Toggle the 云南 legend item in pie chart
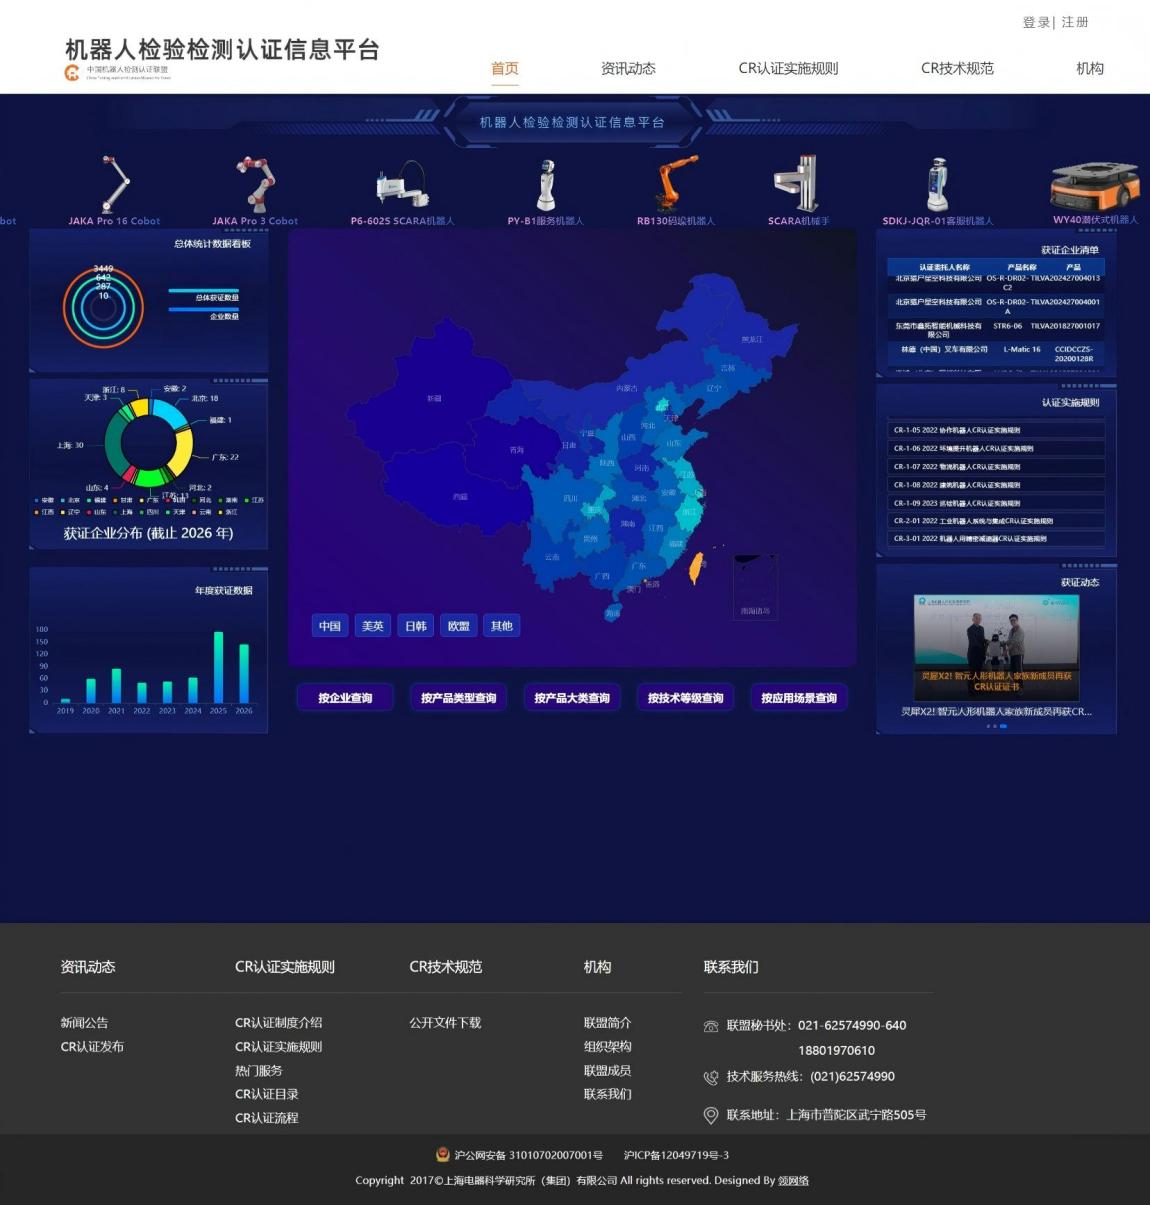The height and width of the screenshot is (1205, 1150). [201, 512]
